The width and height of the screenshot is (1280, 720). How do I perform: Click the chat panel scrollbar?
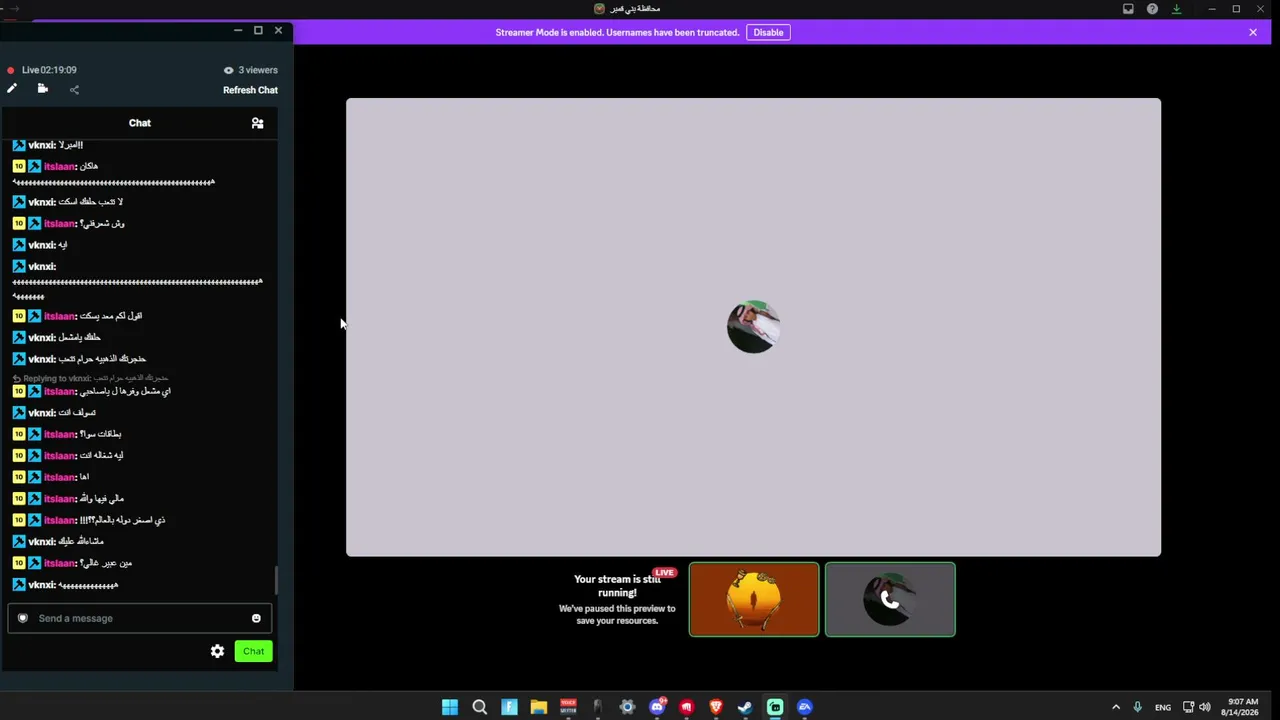(x=276, y=579)
